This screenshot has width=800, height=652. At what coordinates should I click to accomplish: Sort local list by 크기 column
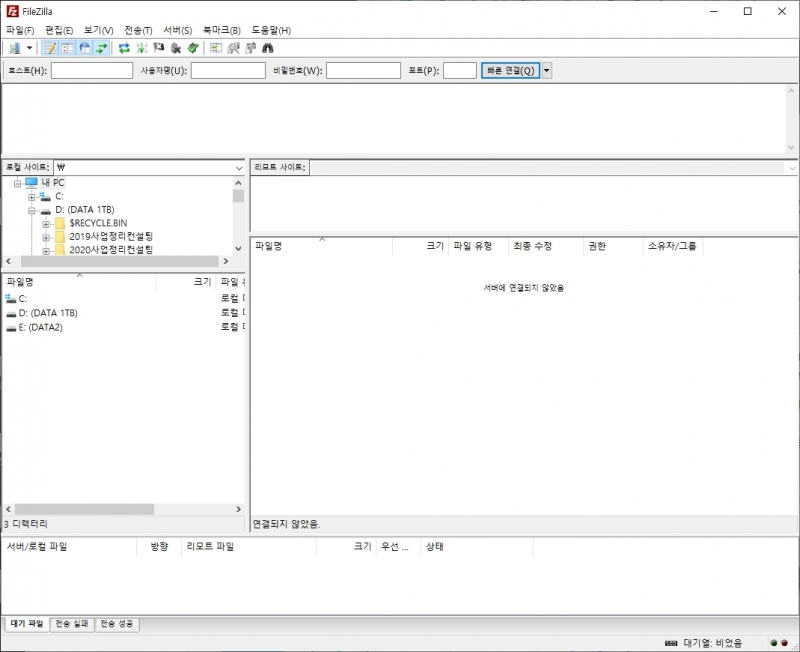[186, 282]
